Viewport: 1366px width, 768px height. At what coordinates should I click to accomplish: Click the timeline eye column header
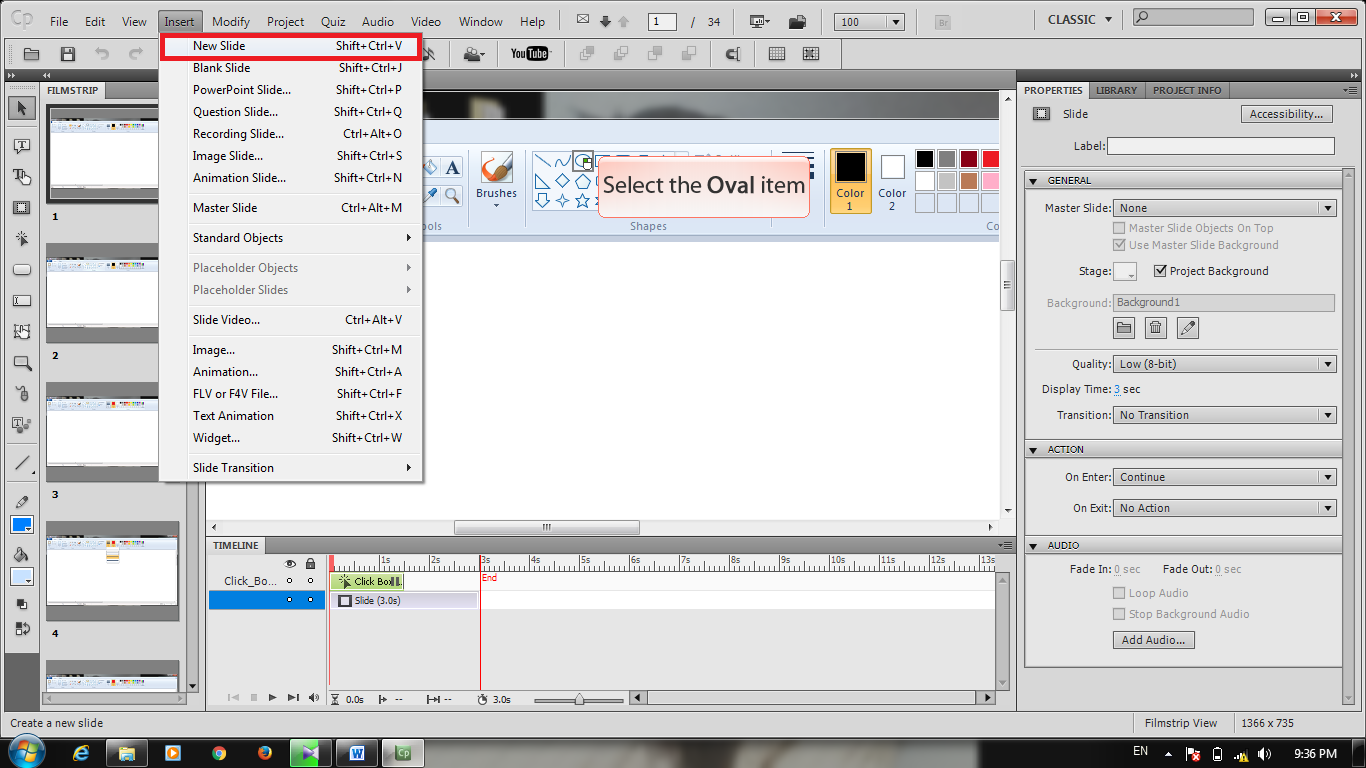pos(290,564)
